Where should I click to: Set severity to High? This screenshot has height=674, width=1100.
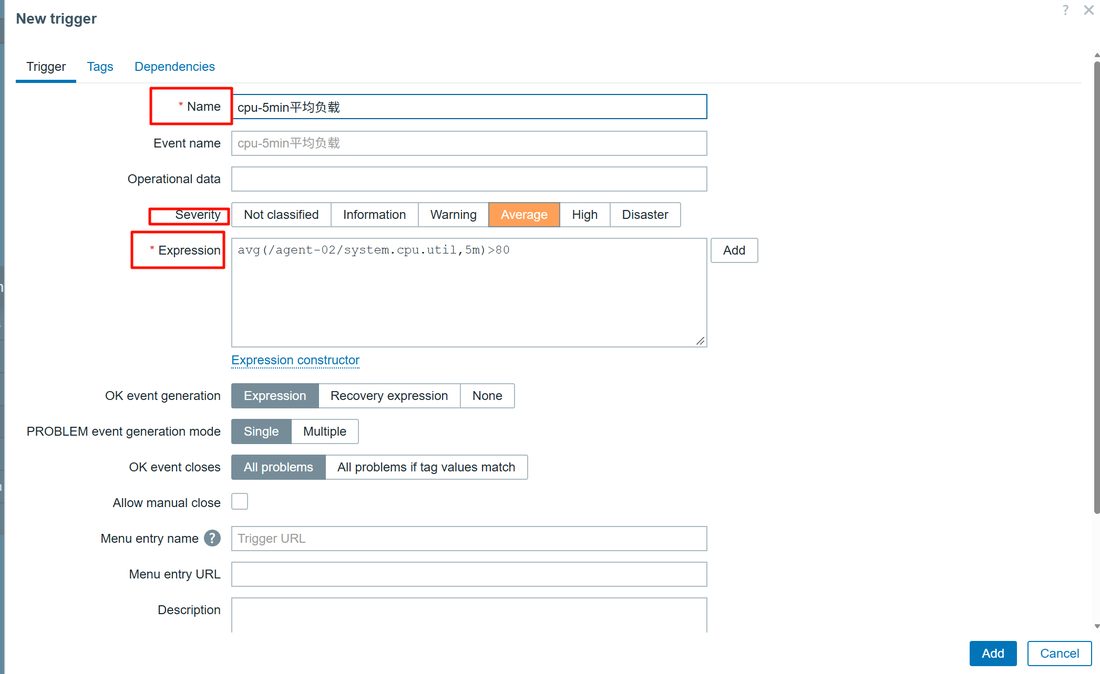click(585, 215)
